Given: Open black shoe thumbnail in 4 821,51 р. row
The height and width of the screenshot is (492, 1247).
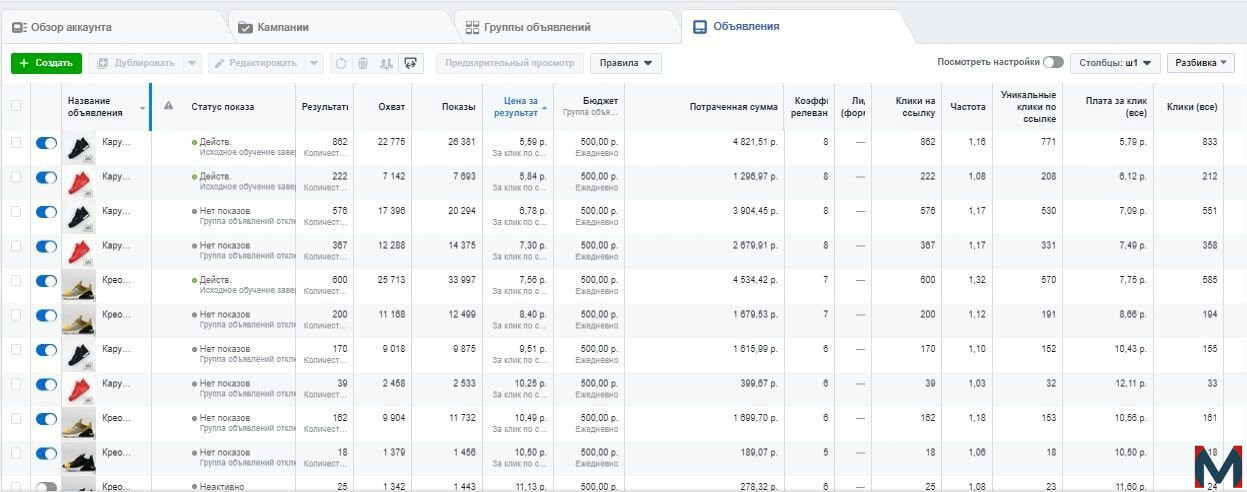Looking at the screenshot, I should pos(79,148).
